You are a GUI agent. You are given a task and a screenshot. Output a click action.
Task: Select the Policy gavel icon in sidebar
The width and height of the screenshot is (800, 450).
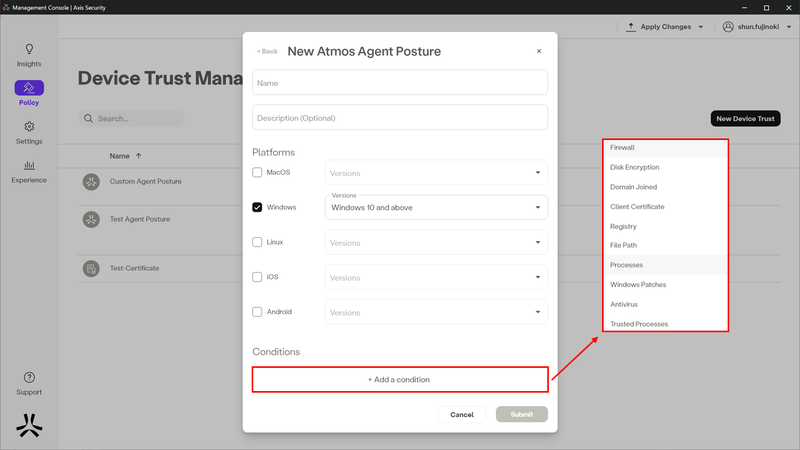(29, 88)
